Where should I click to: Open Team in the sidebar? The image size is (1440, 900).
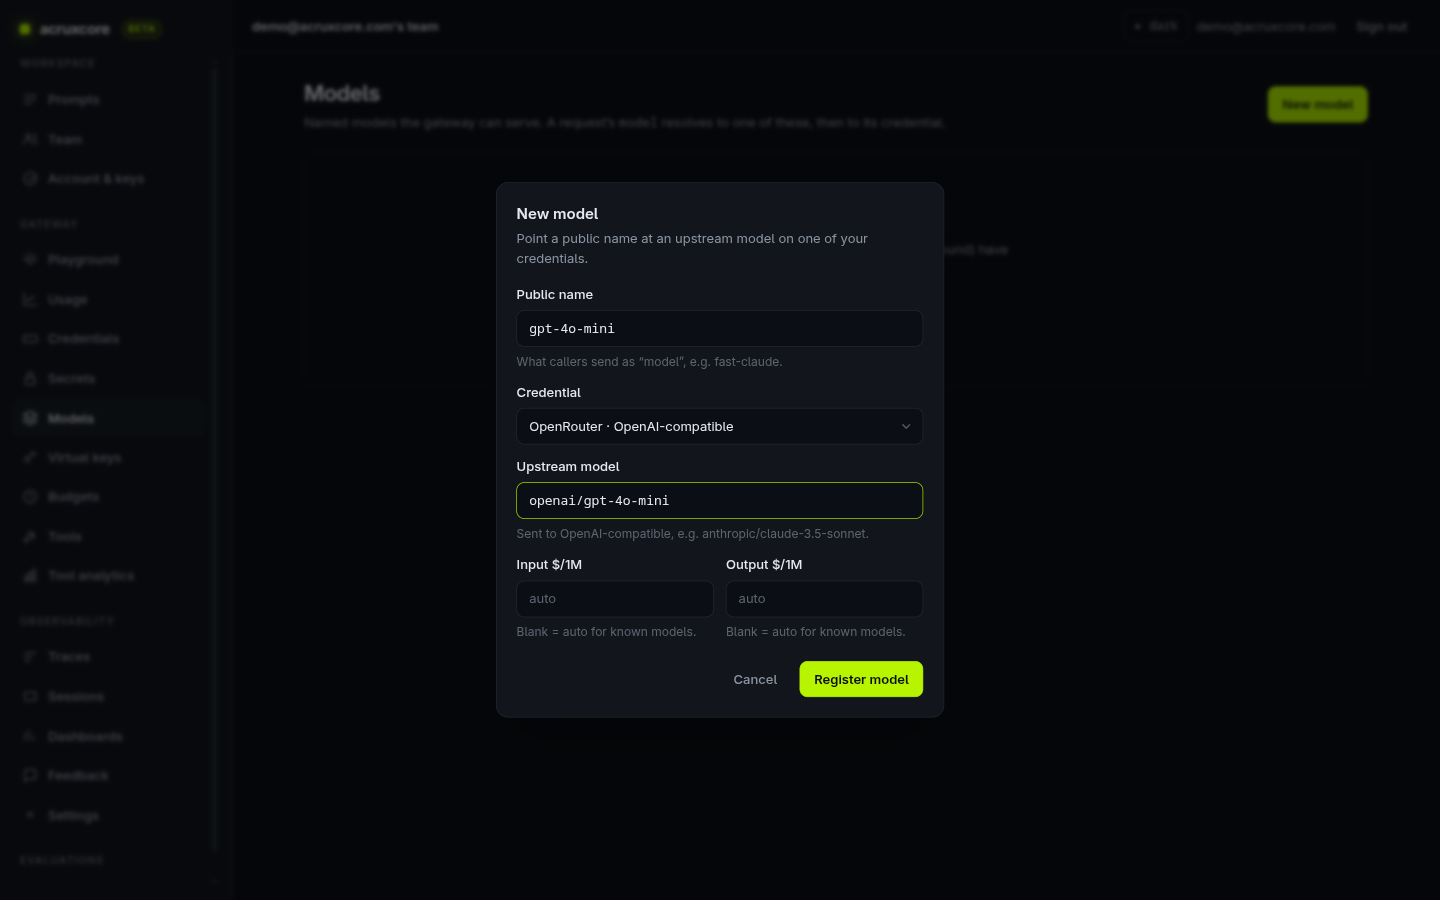[110, 139]
